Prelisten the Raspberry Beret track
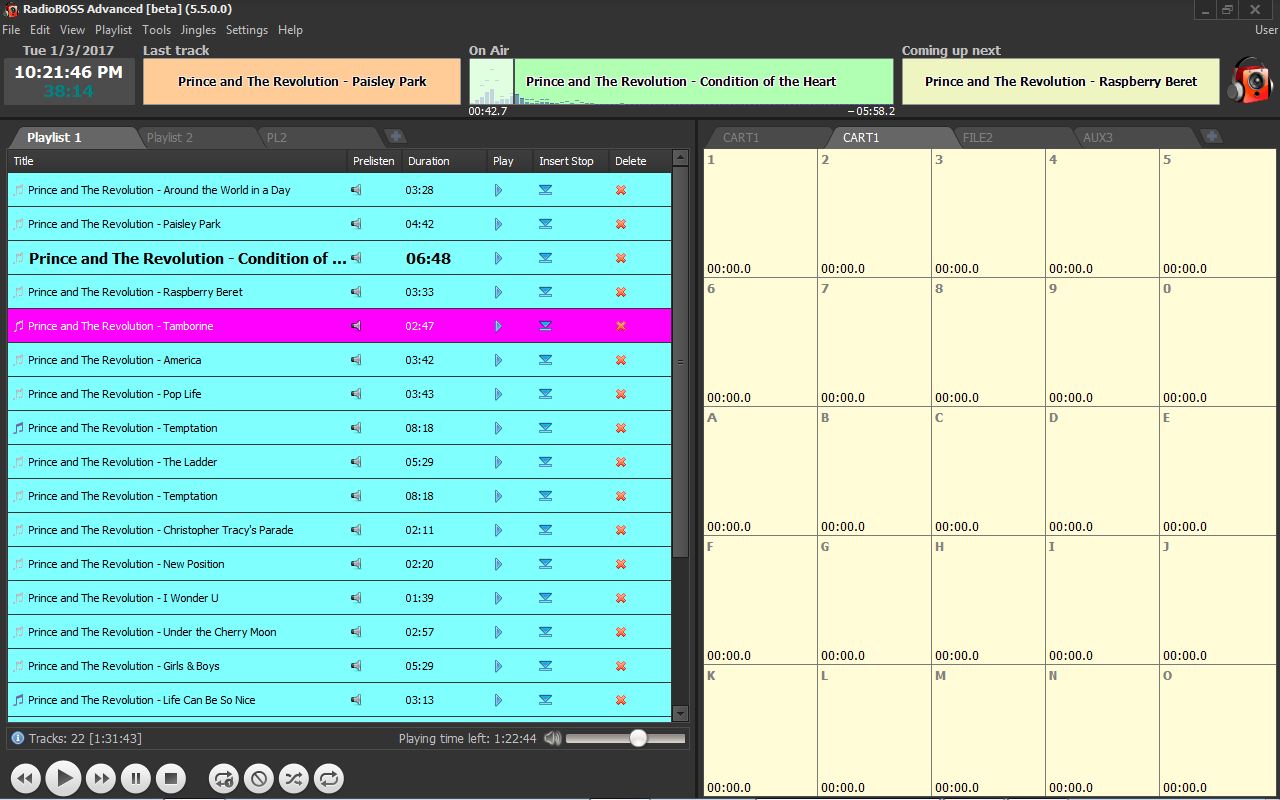This screenshot has width=1280, height=800. pyautogui.click(x=356, y=292)
